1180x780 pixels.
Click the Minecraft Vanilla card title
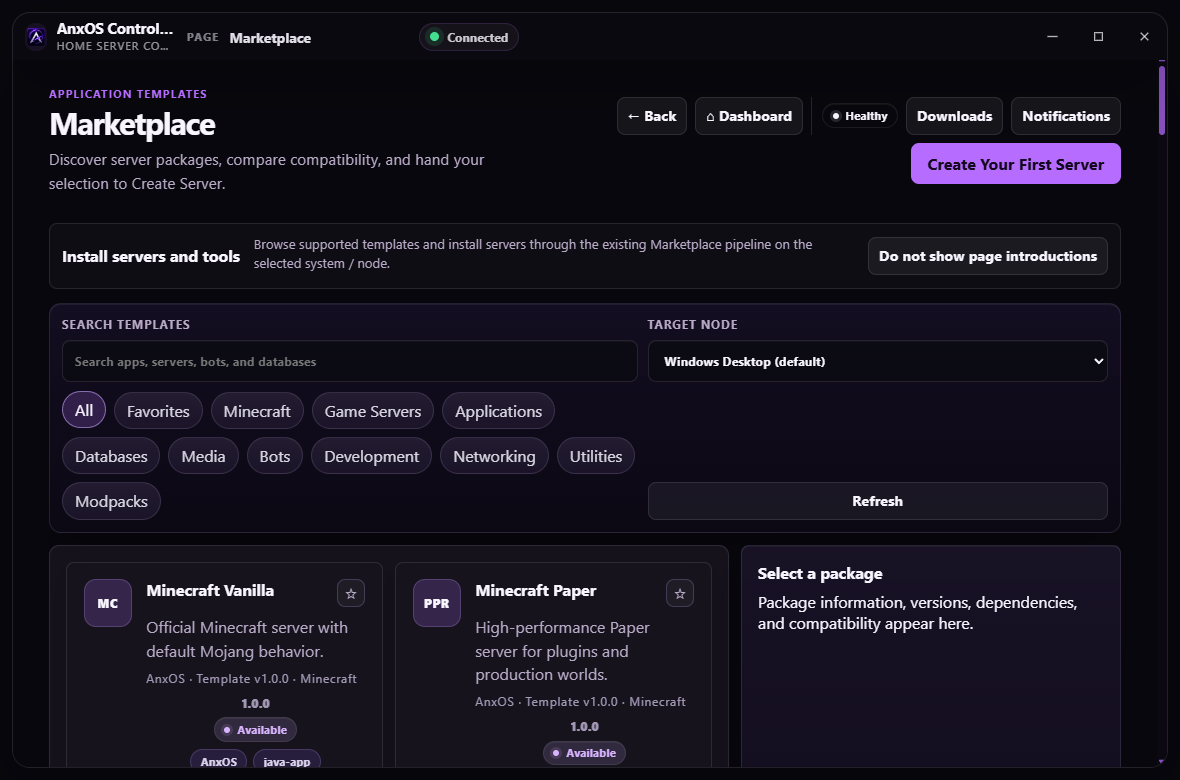tap(210, 590)
